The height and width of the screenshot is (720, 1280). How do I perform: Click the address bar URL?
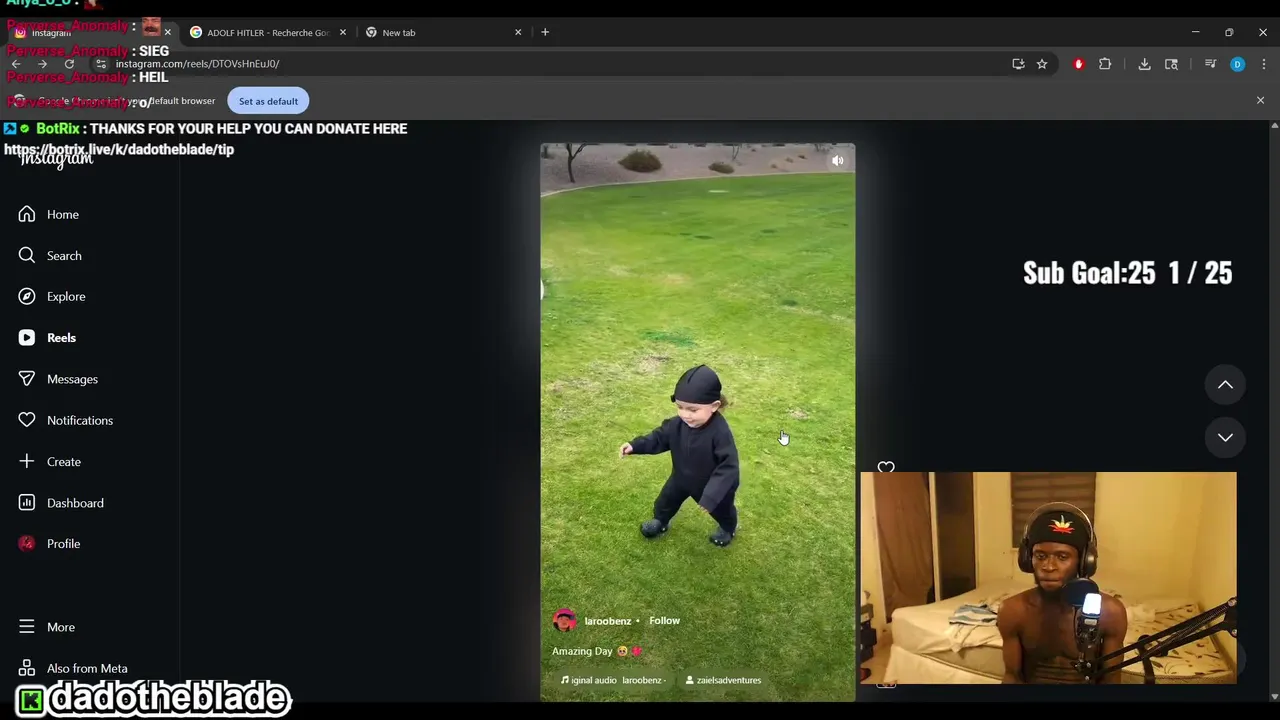[197, 64]
